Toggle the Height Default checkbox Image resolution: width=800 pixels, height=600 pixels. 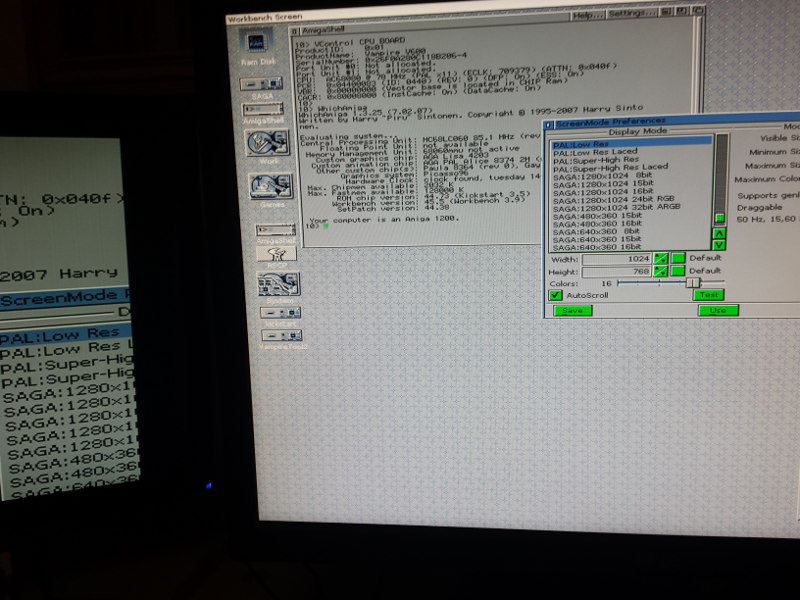point(679,271)
